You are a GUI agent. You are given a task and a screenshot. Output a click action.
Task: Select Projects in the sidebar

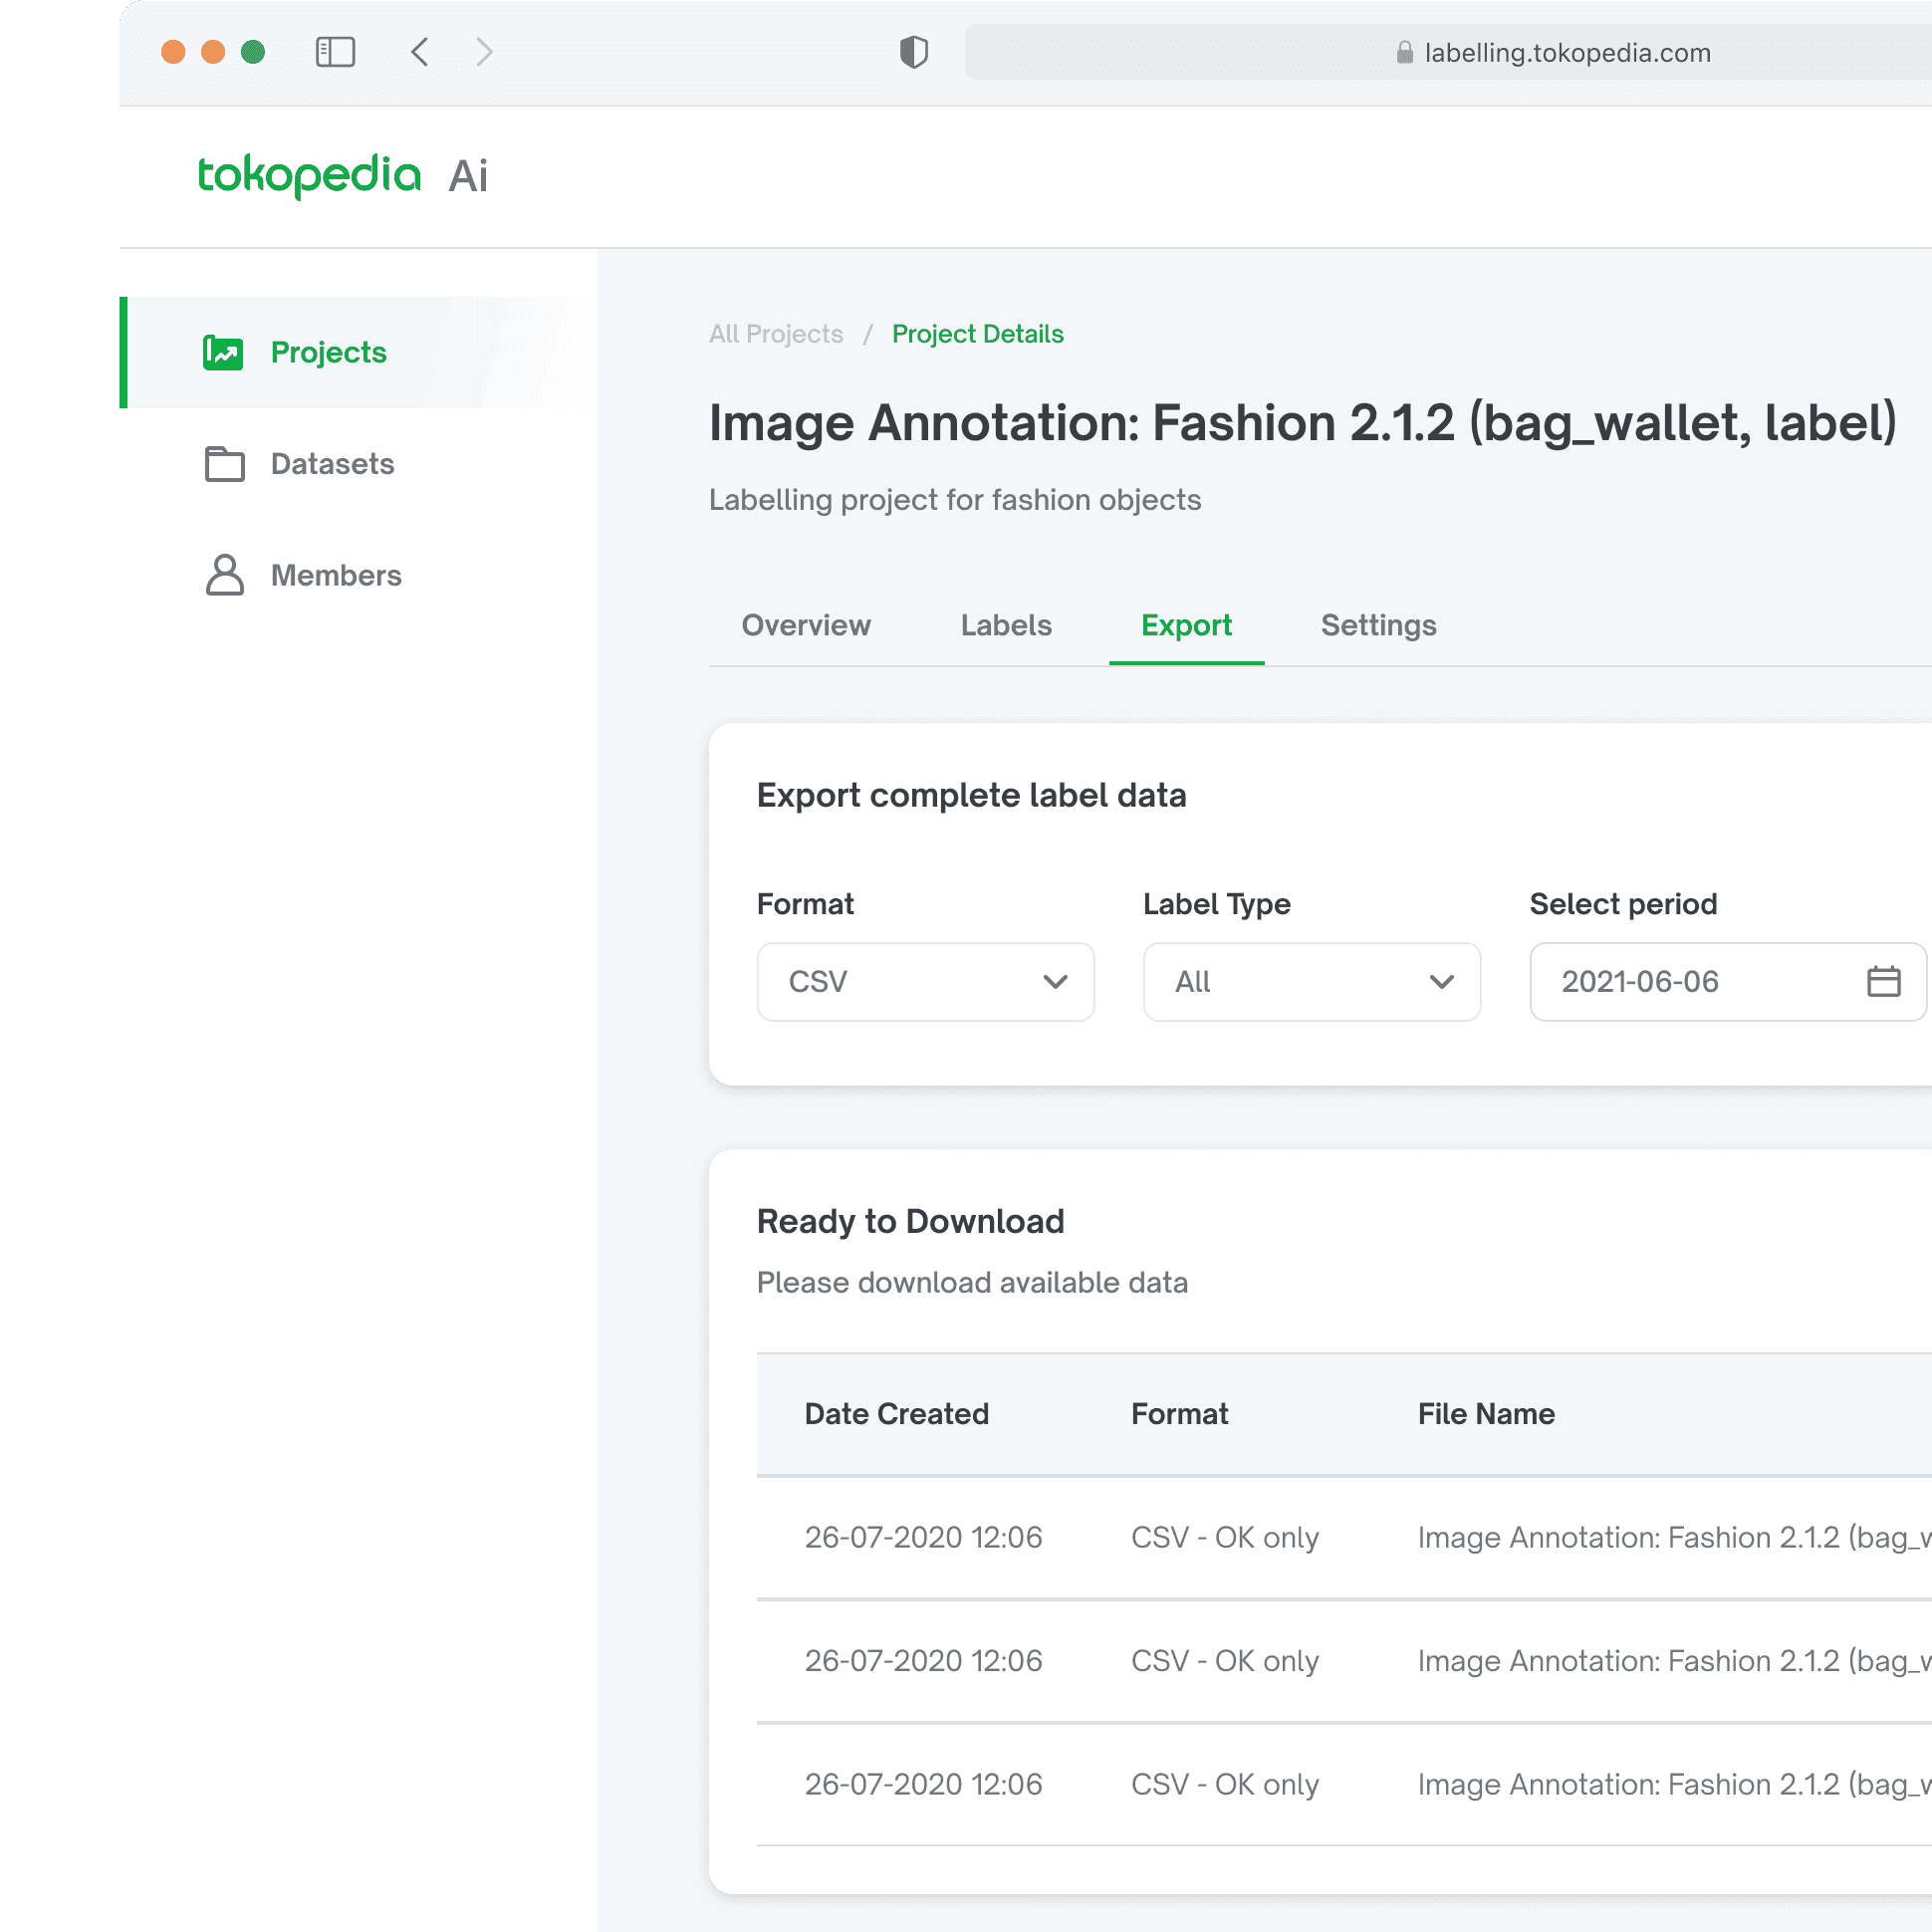pyautogui.click(x=328, y=352)
